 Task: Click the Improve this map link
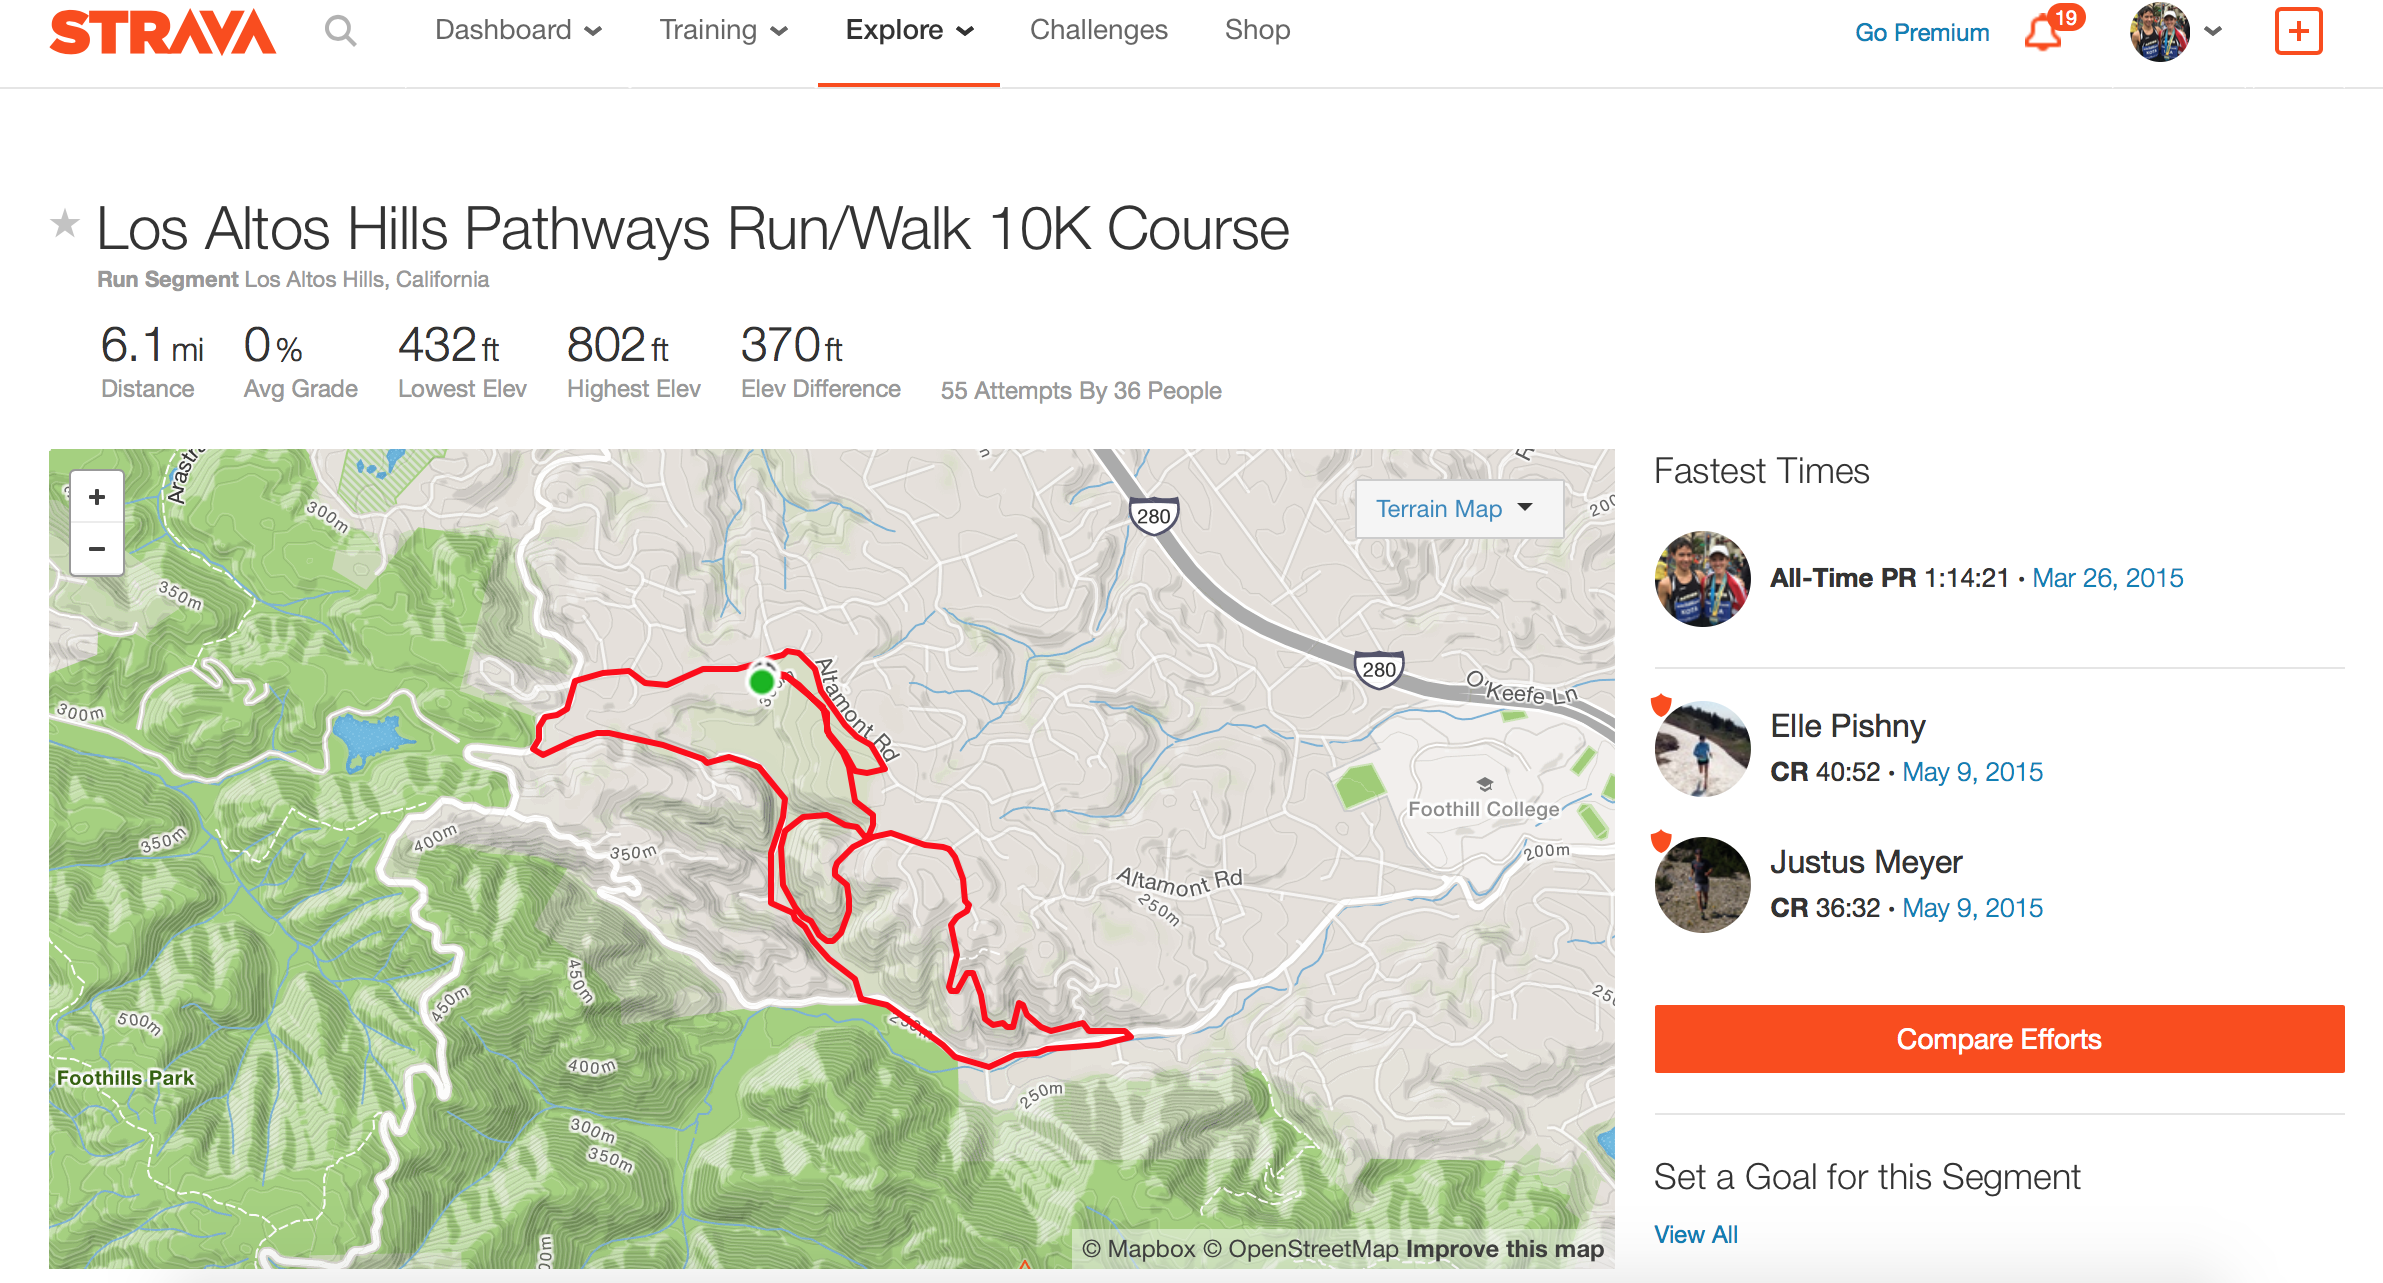pyautogui.click(x=1502, y=1248)
